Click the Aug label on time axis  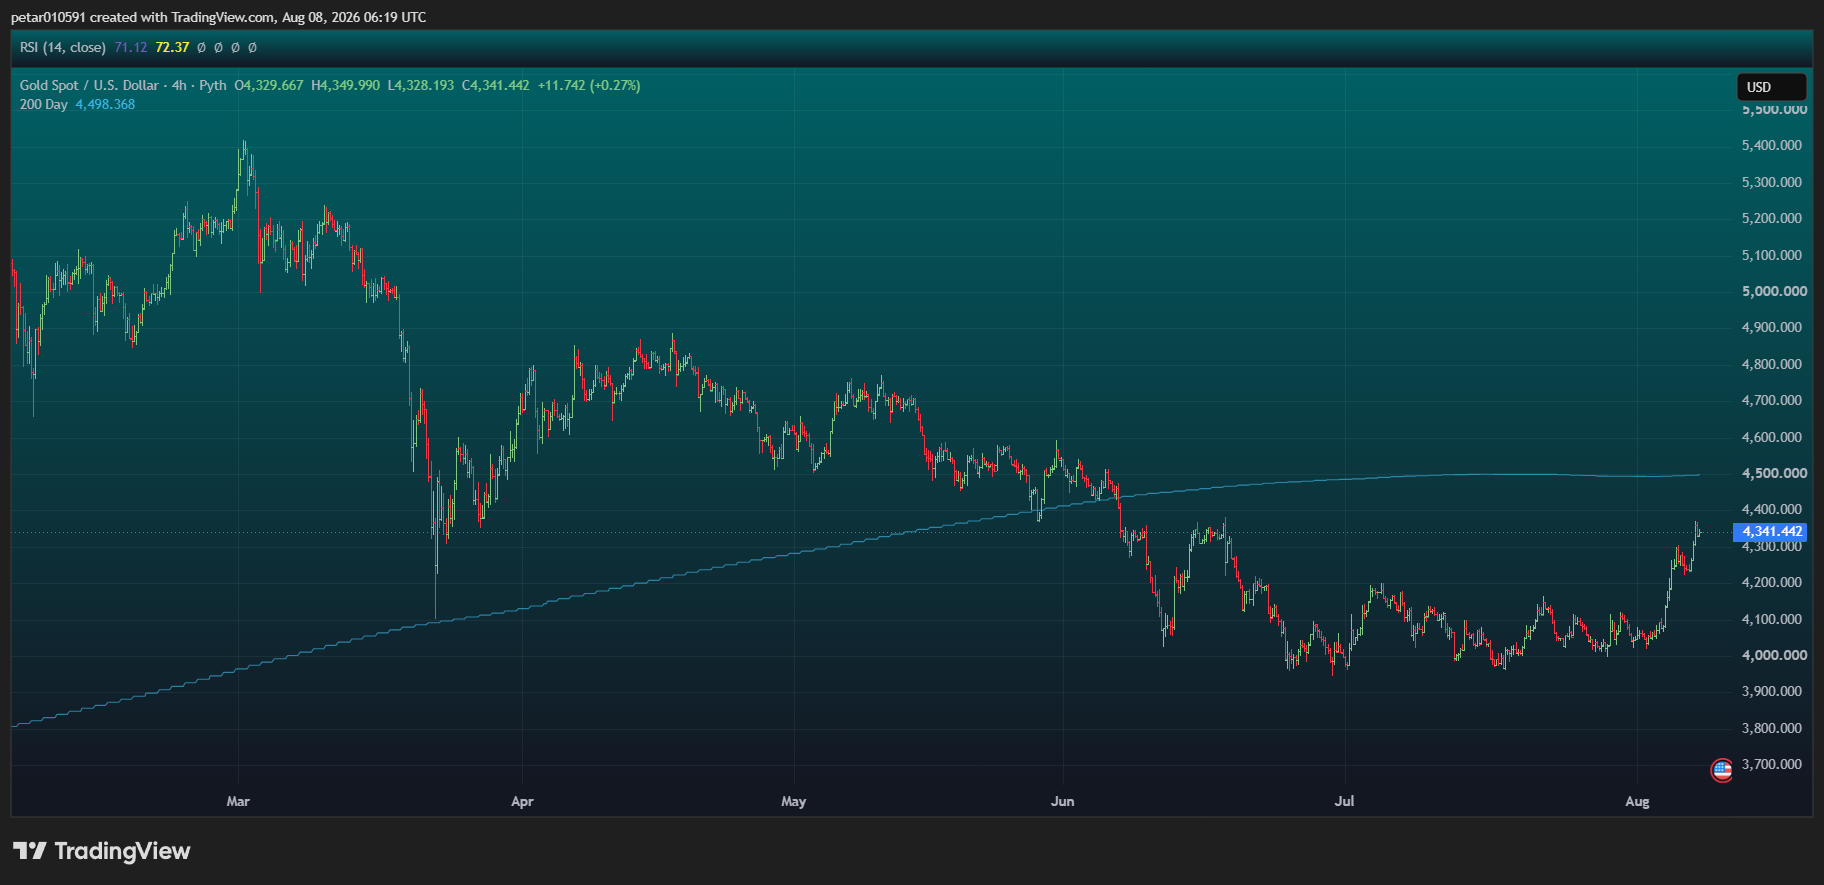1637,801
